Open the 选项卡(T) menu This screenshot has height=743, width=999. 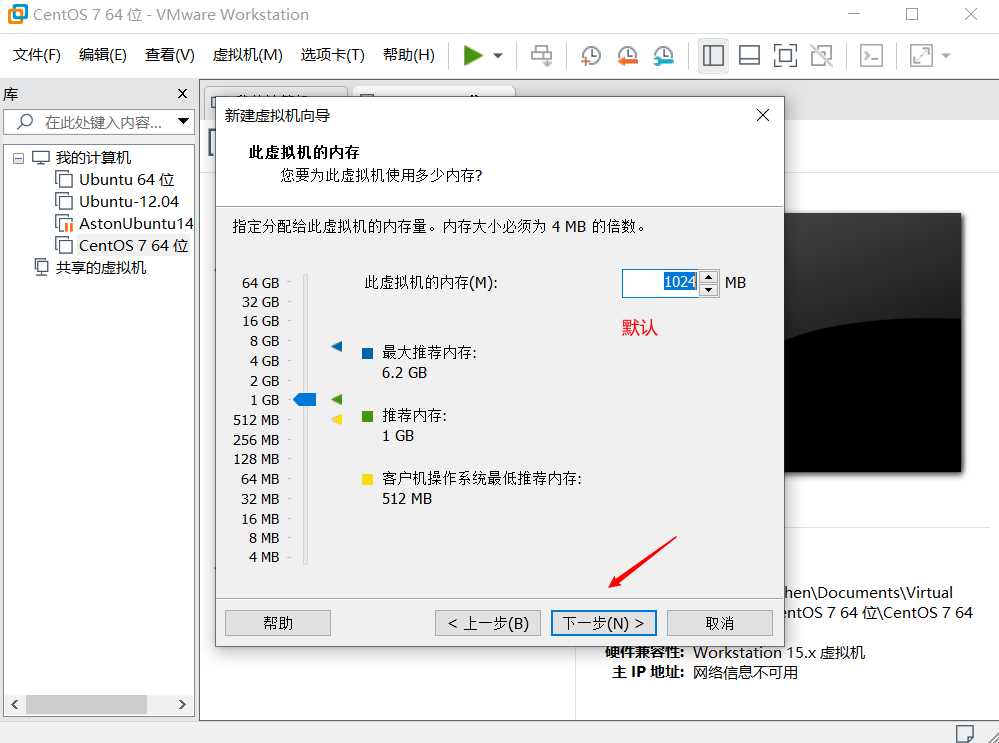333,55
